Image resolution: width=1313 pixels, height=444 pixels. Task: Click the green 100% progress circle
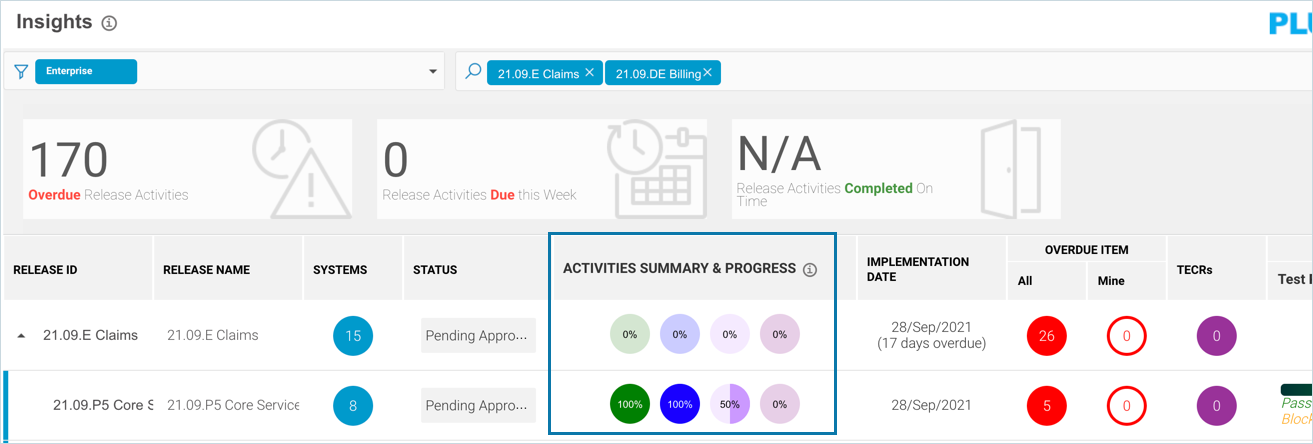tap(629, 405)
